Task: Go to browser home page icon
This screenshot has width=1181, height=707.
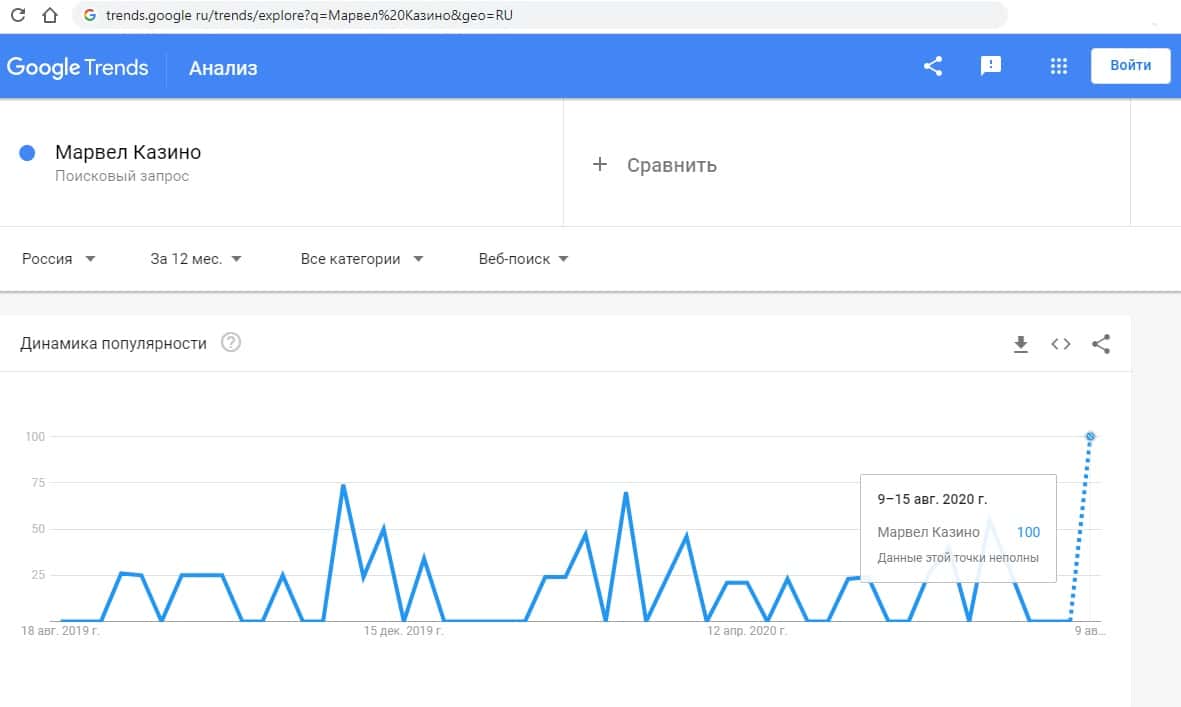Action: click(x=49, y=16)
